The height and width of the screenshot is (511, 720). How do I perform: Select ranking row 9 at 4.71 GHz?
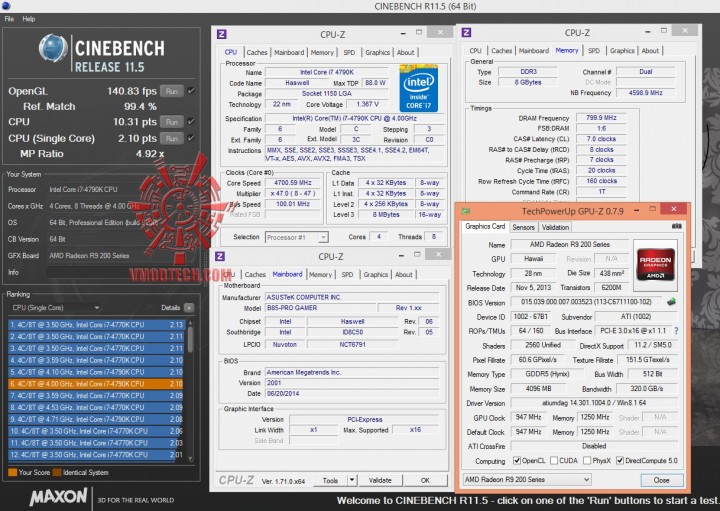(x=96, y=419)
